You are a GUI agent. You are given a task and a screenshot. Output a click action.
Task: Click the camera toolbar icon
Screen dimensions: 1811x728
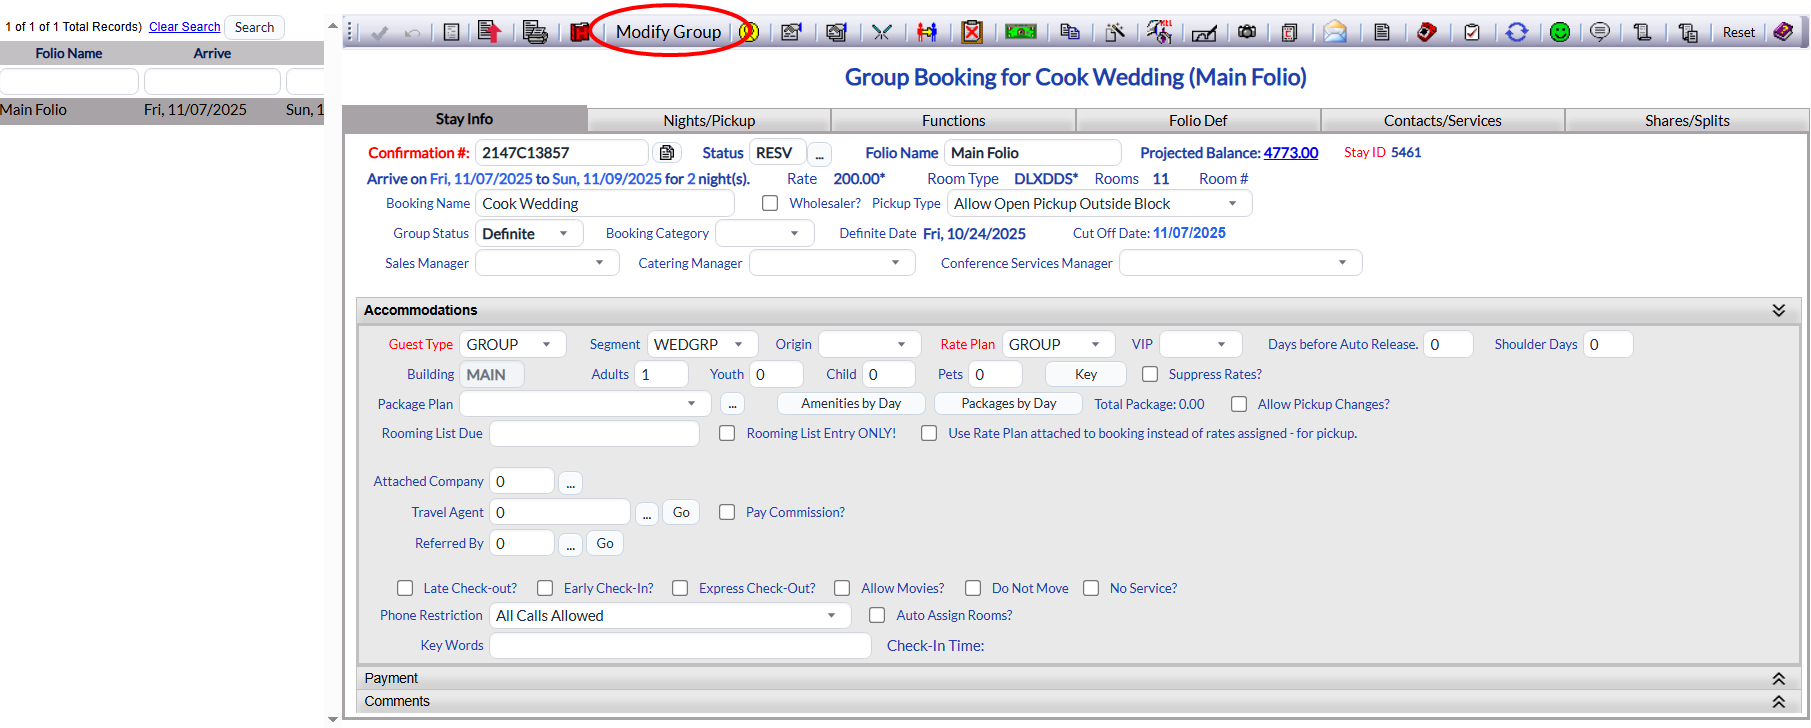tap(1247, 32)
